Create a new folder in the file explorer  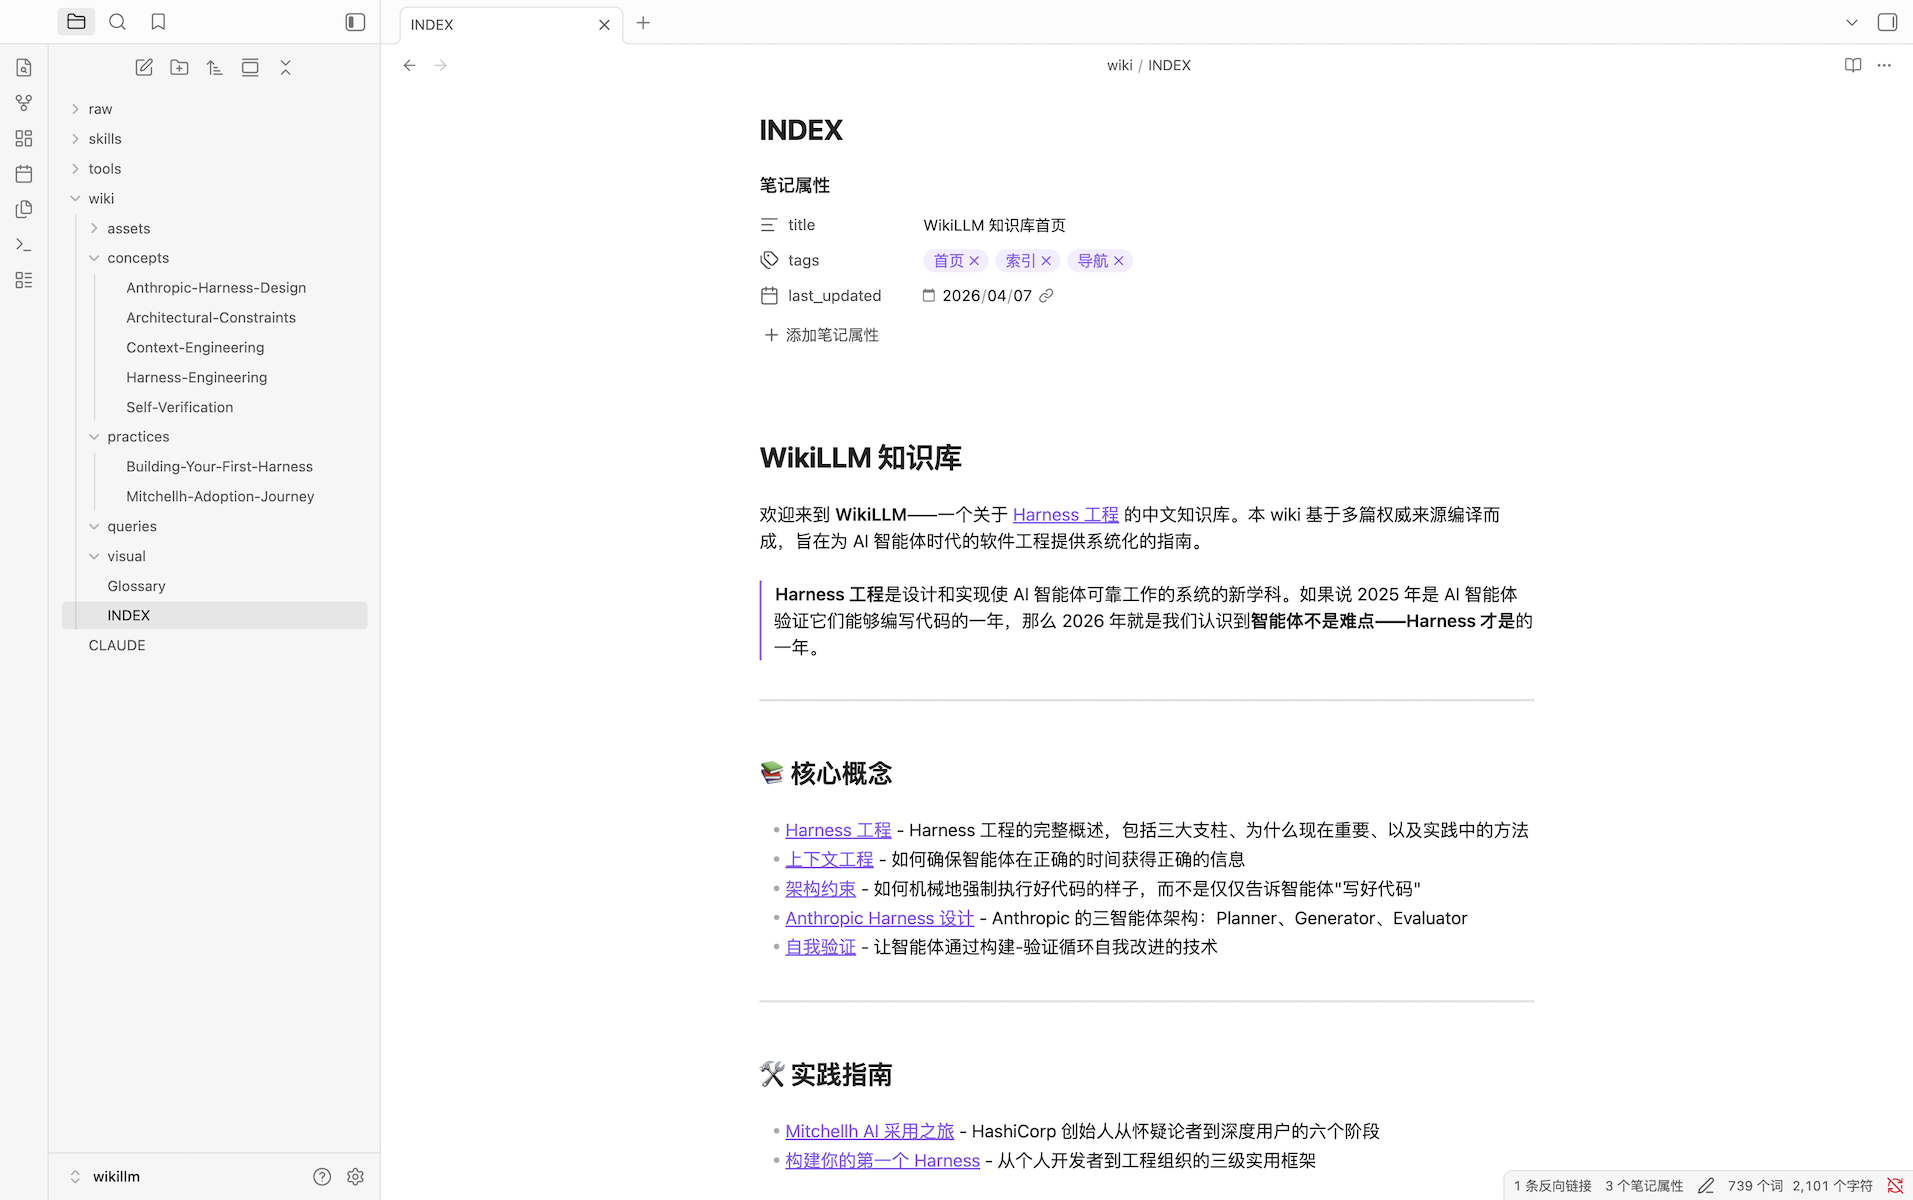tap(179, 68)
